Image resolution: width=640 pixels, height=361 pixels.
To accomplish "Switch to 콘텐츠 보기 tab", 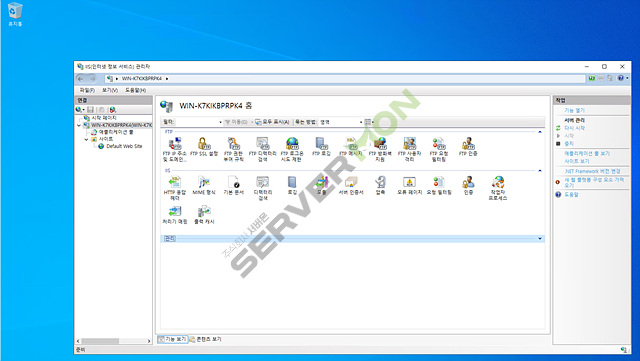I will point(205,339).
